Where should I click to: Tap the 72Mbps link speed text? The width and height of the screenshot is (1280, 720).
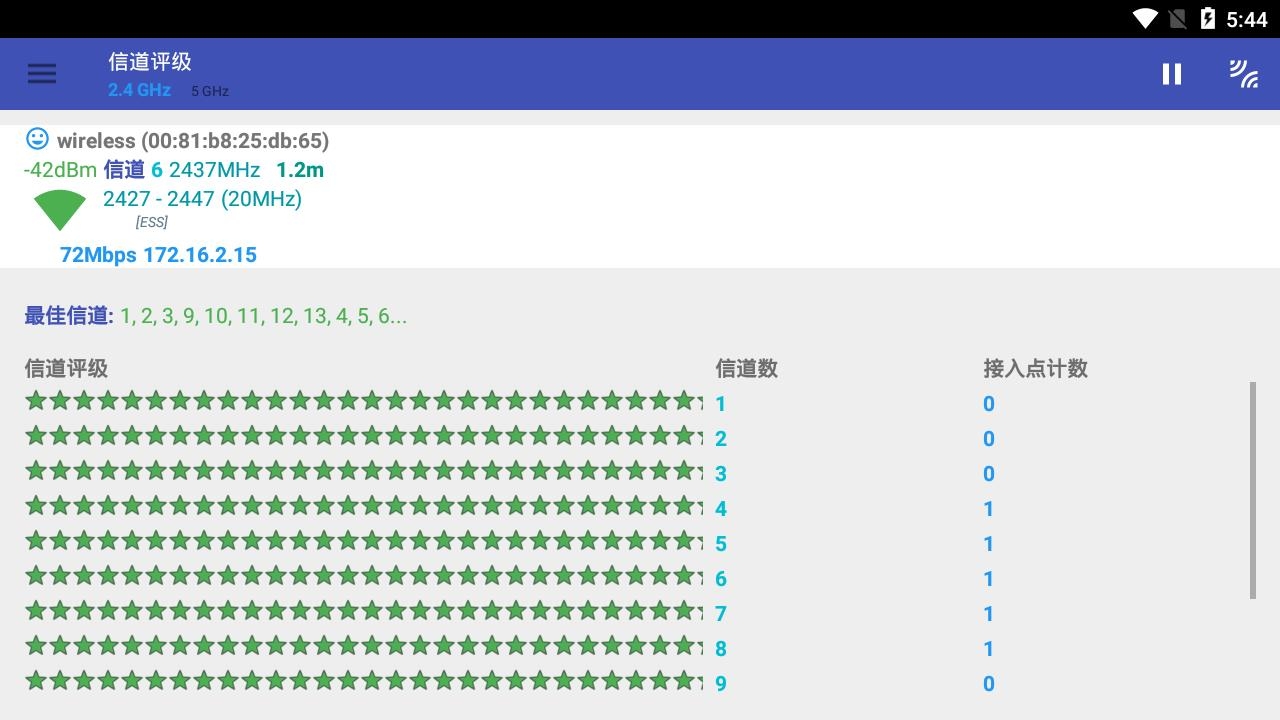[98, 255]
